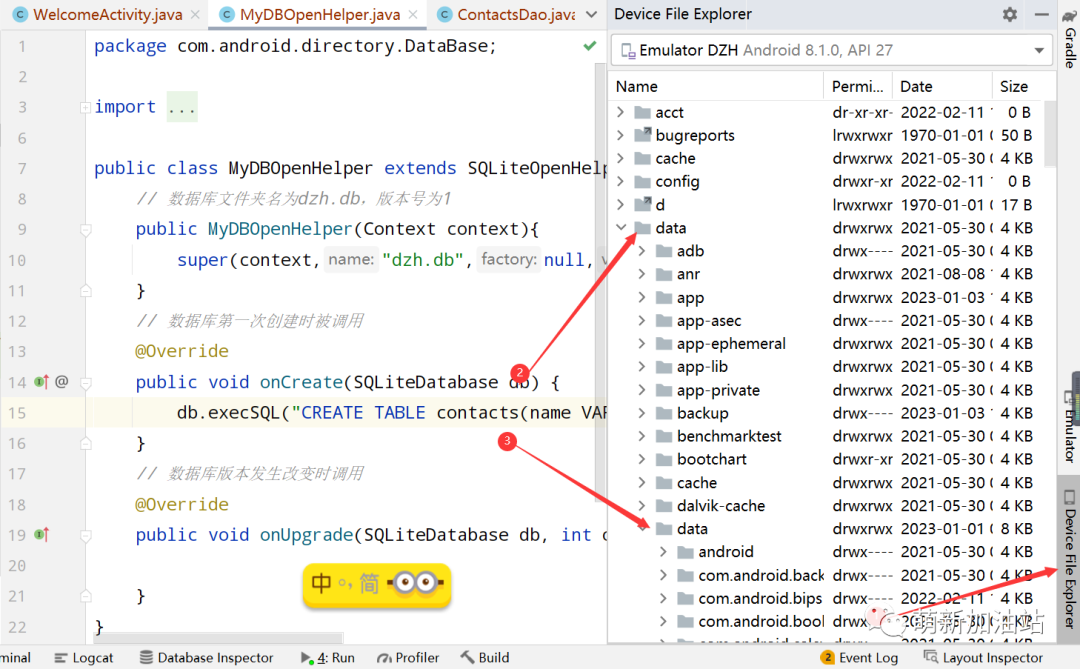
Task: Click the green inspection checkmark icon
Action: pos(590,46)
